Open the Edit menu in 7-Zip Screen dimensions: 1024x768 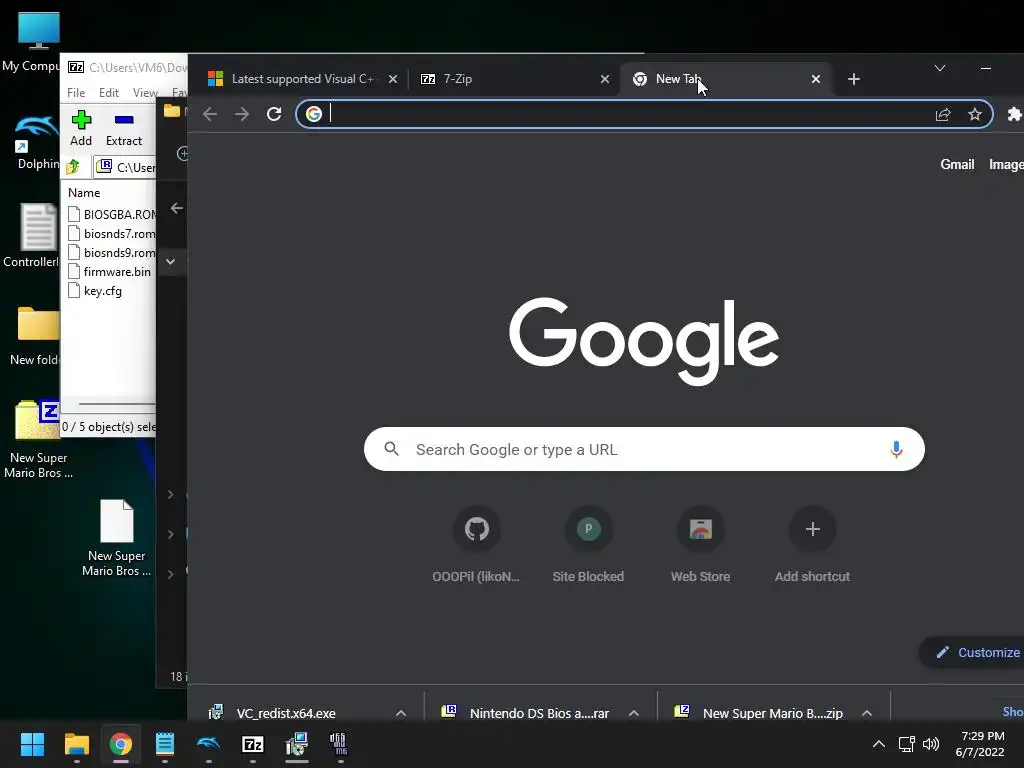pos(108,93)
